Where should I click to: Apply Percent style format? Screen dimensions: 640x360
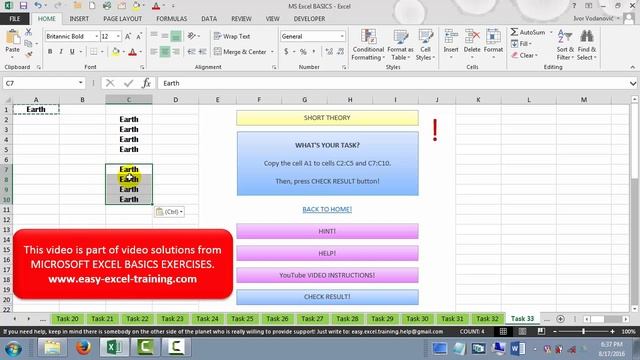click(303, 51)
